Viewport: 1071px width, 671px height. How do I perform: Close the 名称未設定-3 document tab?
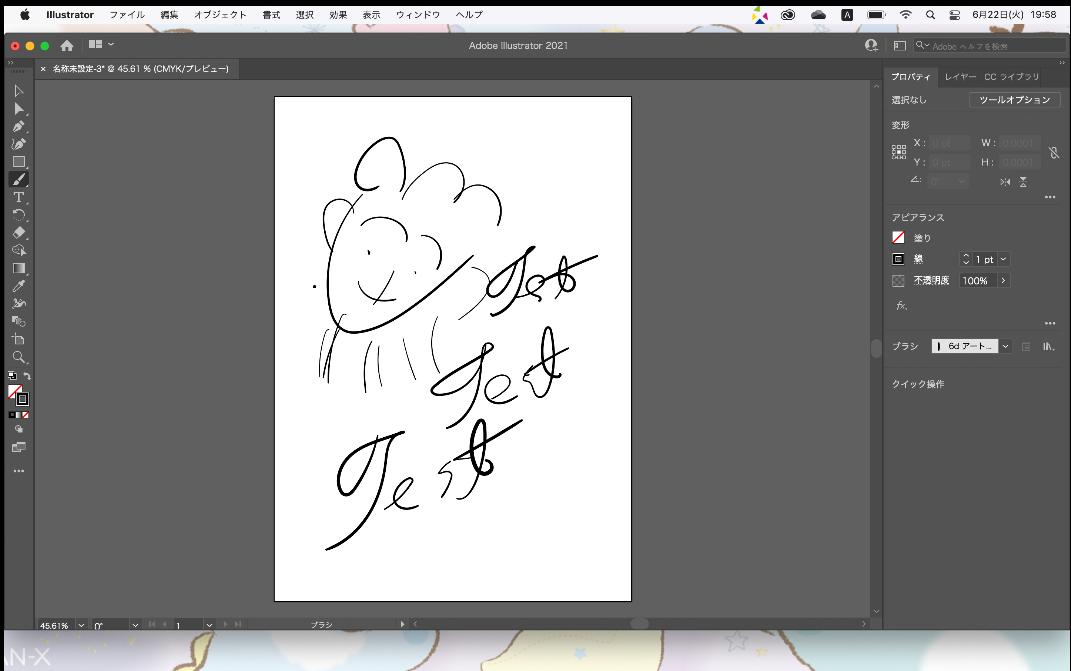click(43, 69)
